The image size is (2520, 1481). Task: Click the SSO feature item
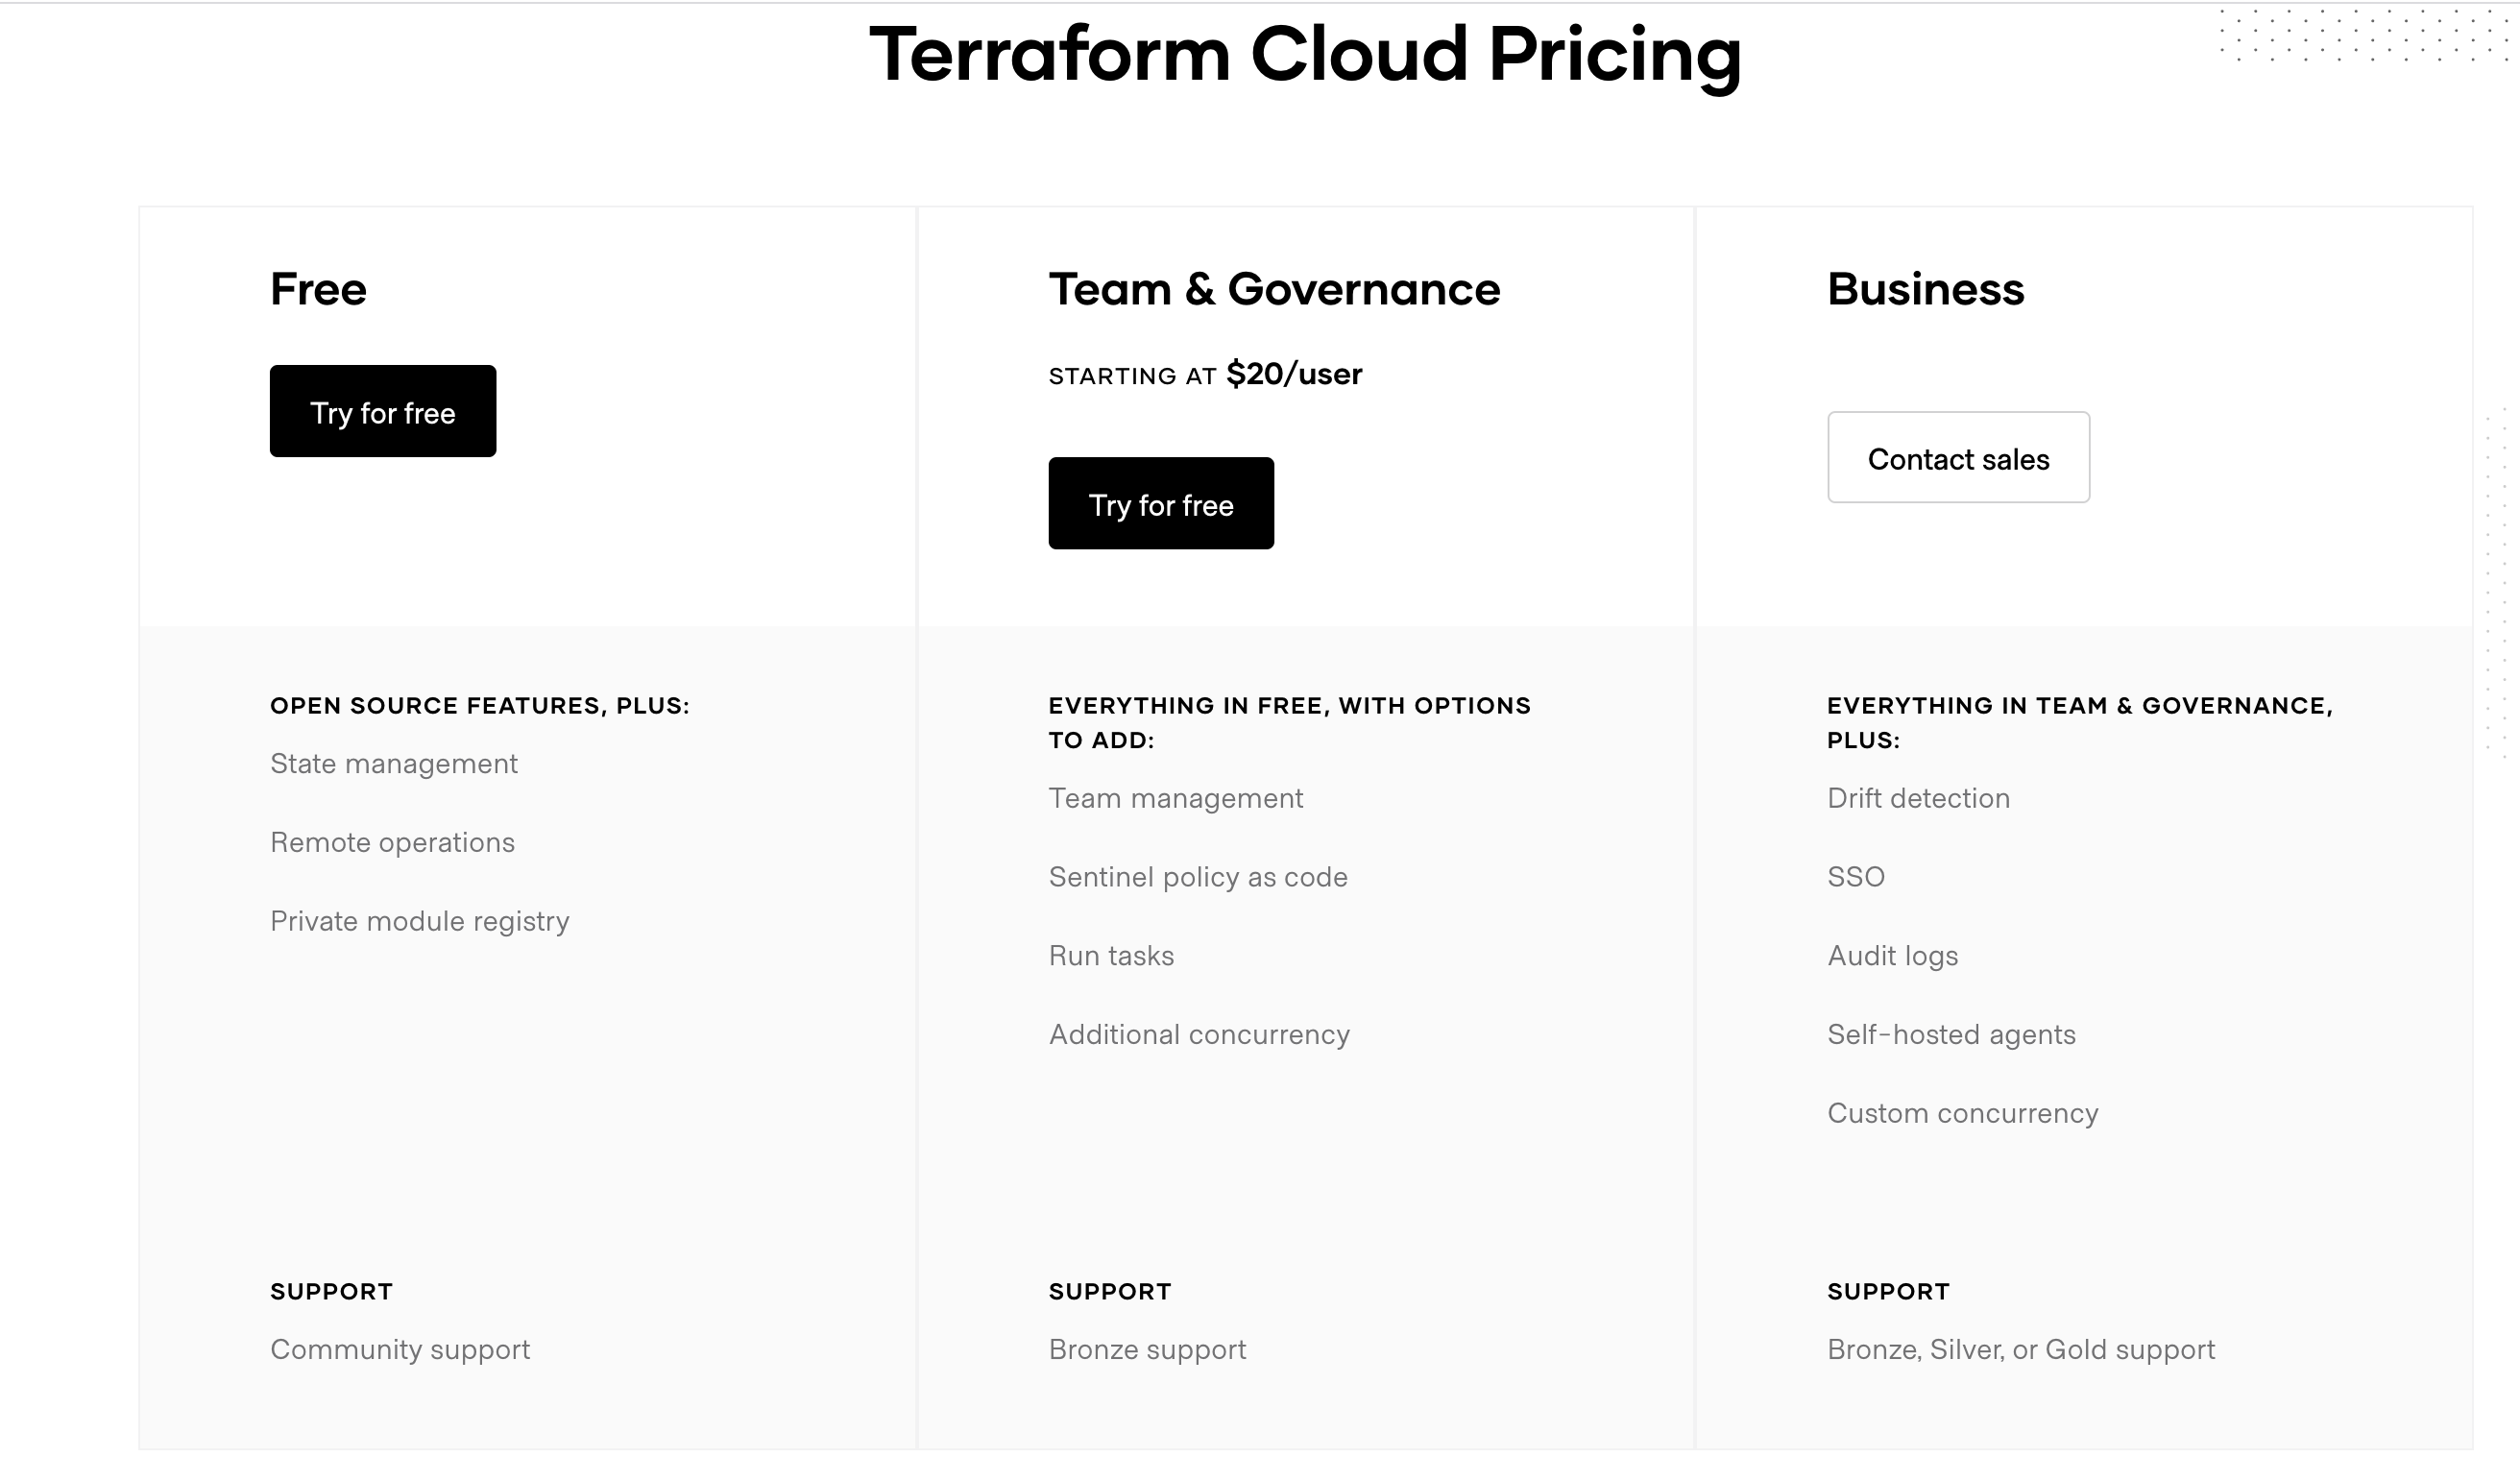click(1856, 877)
